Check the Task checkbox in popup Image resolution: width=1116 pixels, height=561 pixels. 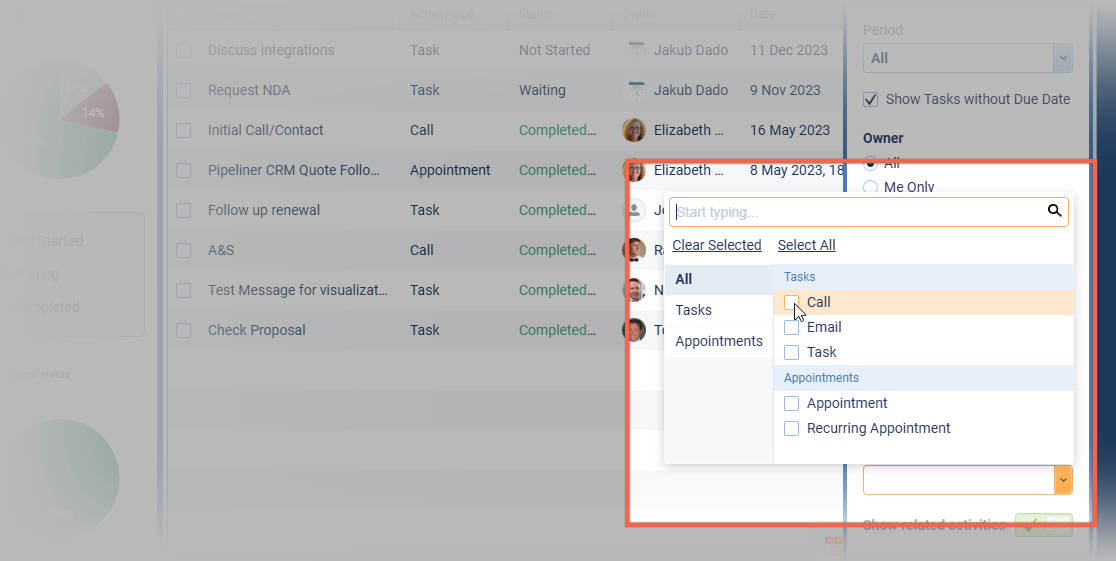(791, 352)
